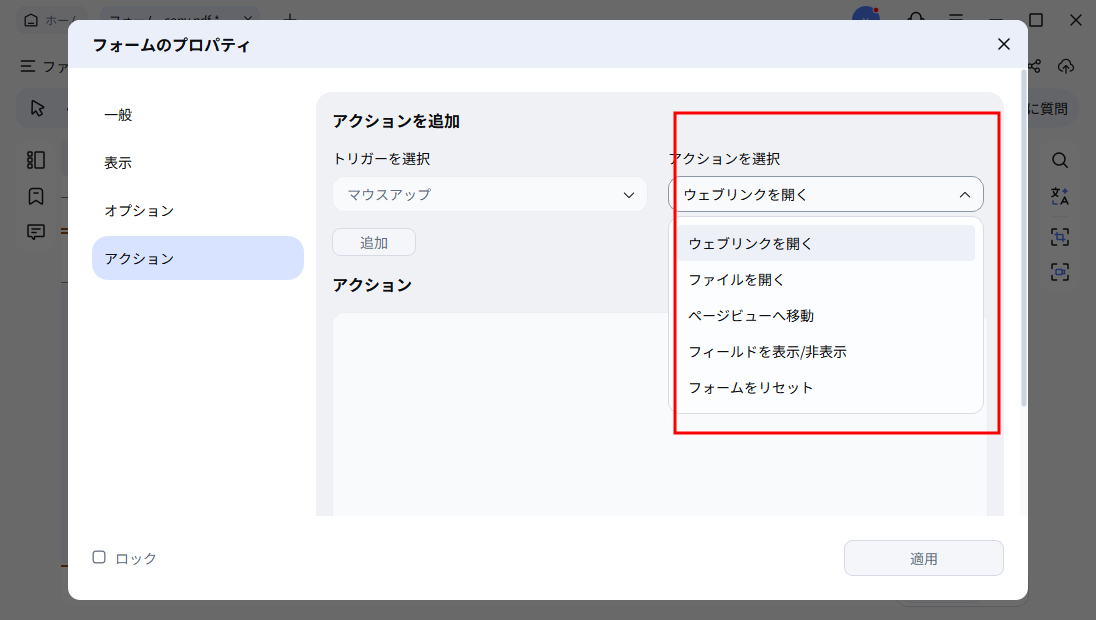Open the AI translate tool
This screenshot has height=620, width=1096.
point(1059,197)
